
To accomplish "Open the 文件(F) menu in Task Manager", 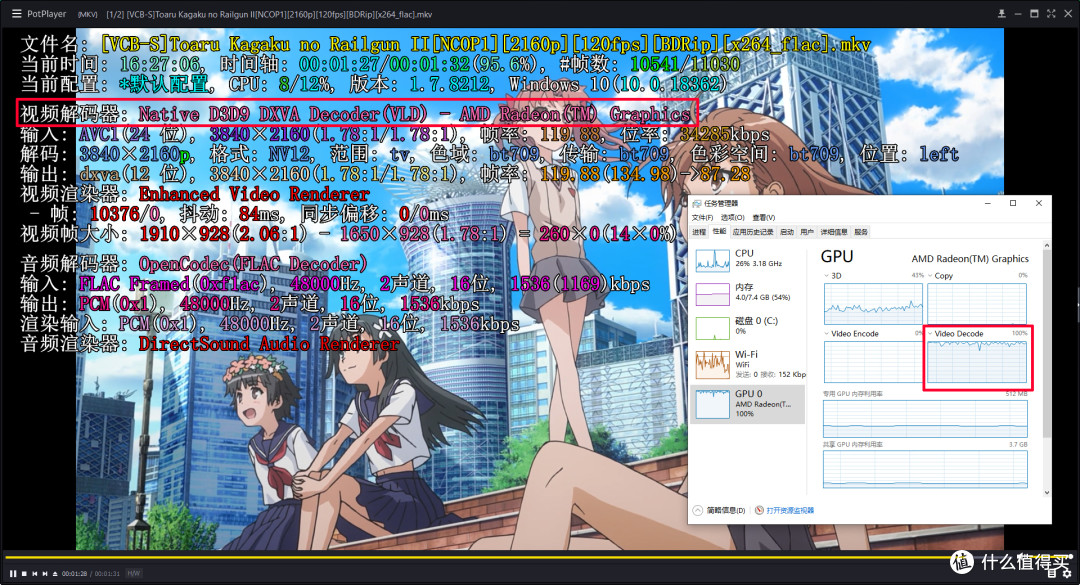I will click(x=702, y=218).
